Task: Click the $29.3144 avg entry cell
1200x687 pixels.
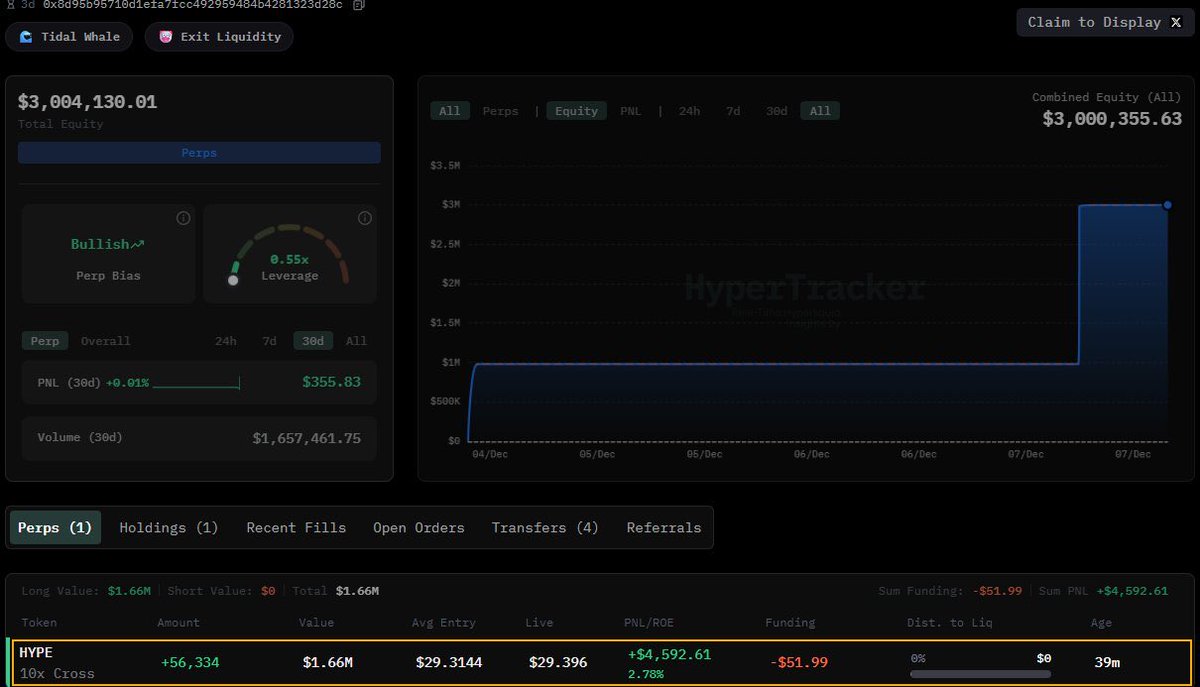Action: pyautogui.click(x=449, y=662)
